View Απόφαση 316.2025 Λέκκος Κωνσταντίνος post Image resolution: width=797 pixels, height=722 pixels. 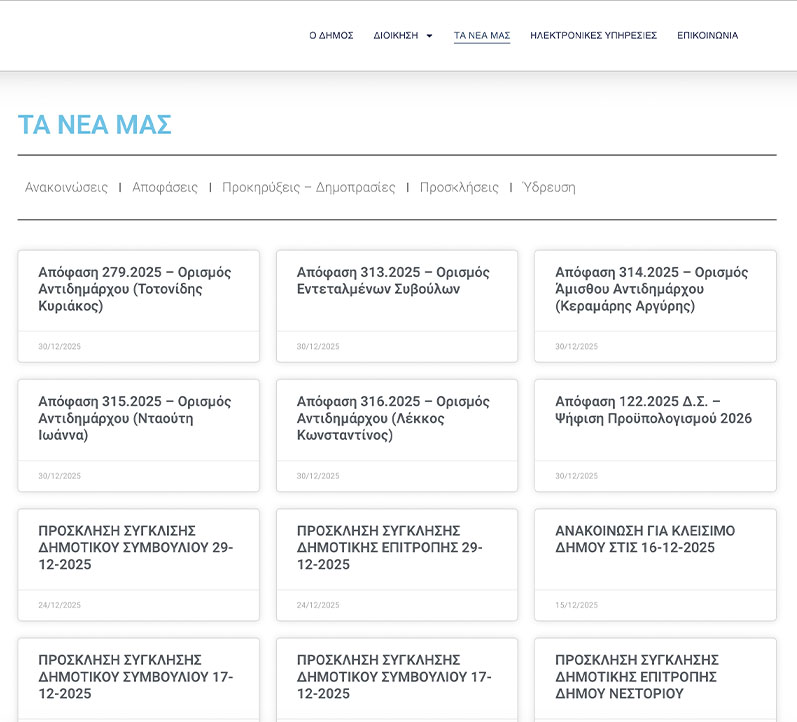[x=393, y=418]
